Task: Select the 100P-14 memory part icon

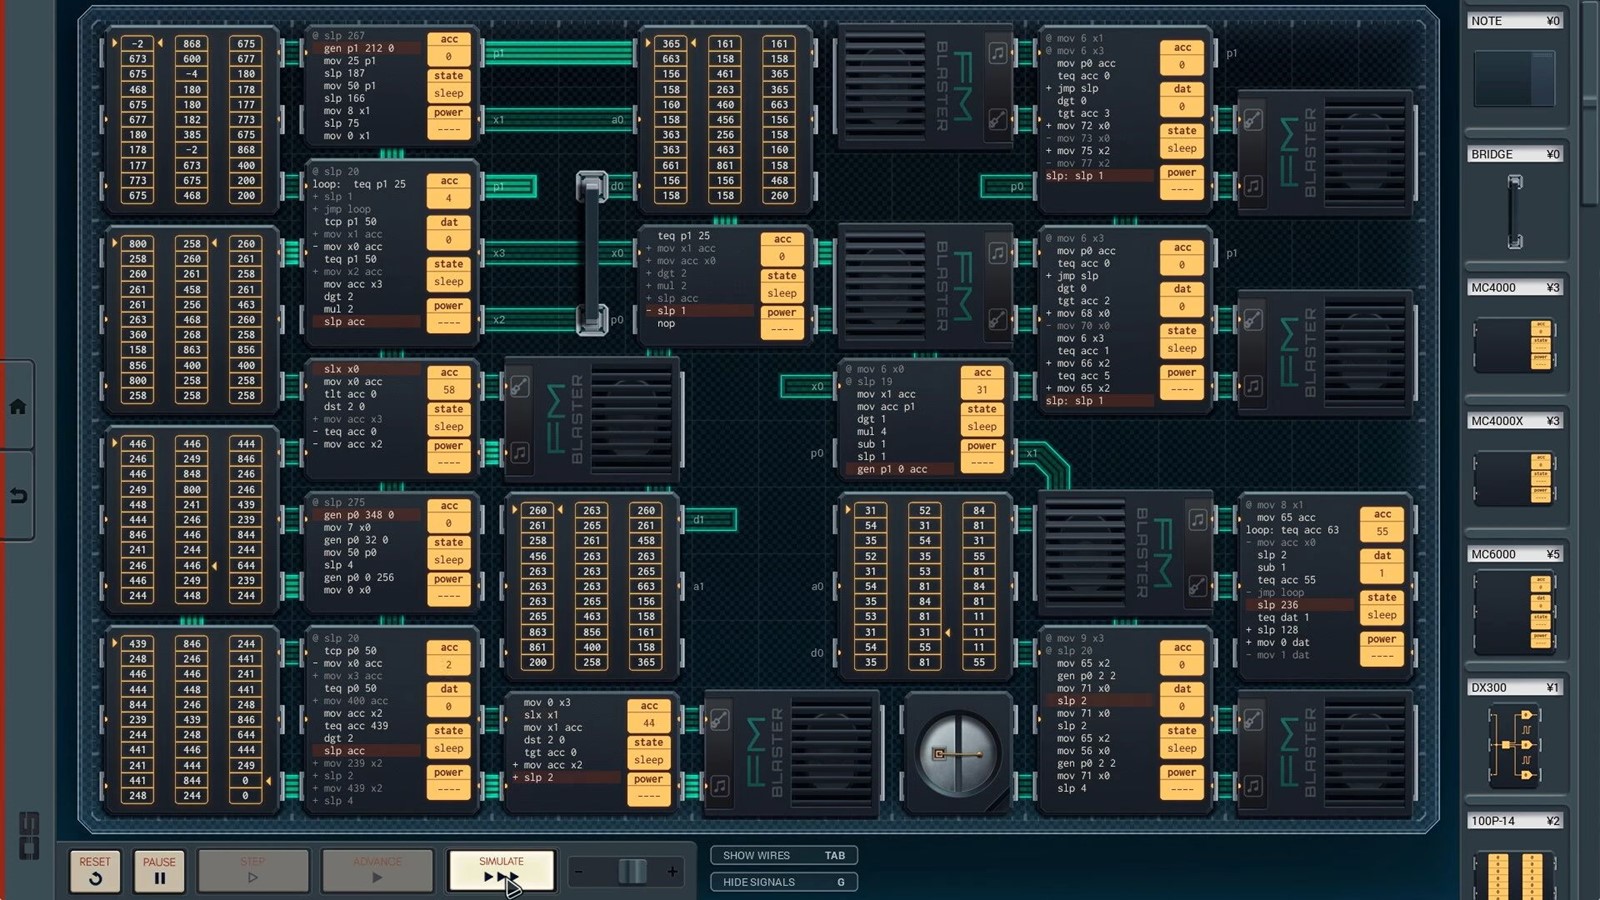Action: point(1515,875)
